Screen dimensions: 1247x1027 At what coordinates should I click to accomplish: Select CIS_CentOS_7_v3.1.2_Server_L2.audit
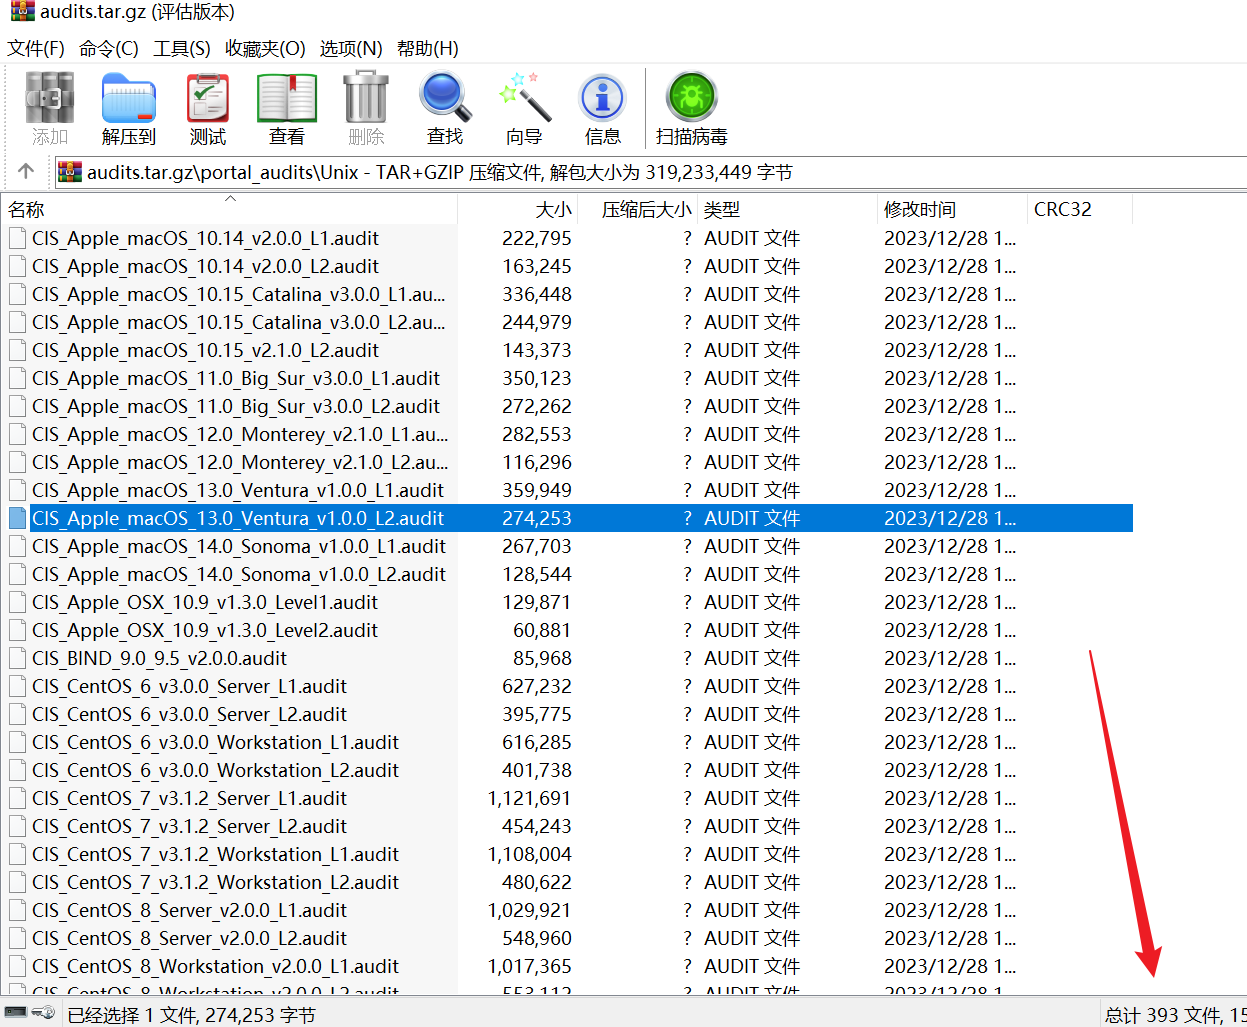click(189, 826)
